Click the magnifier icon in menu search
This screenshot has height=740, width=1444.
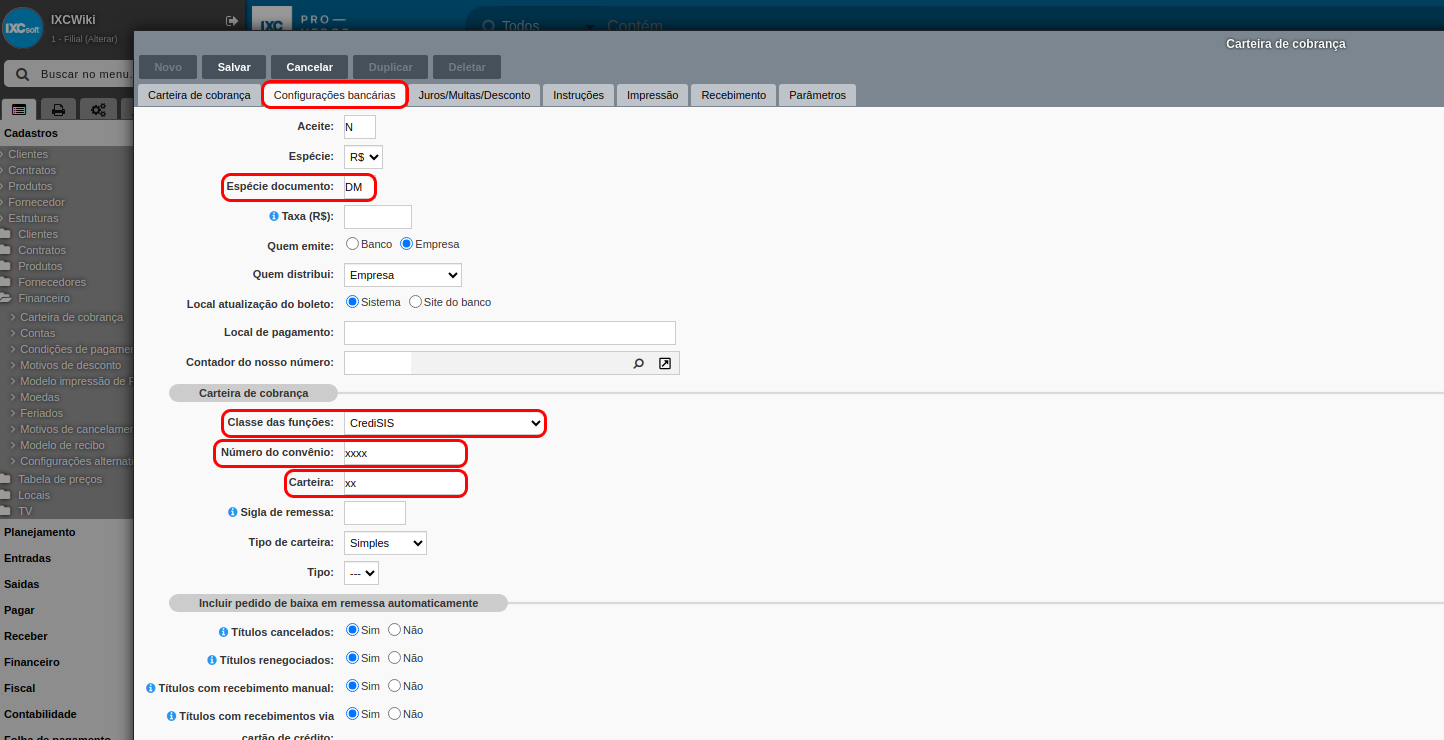(x=23, y=74)
